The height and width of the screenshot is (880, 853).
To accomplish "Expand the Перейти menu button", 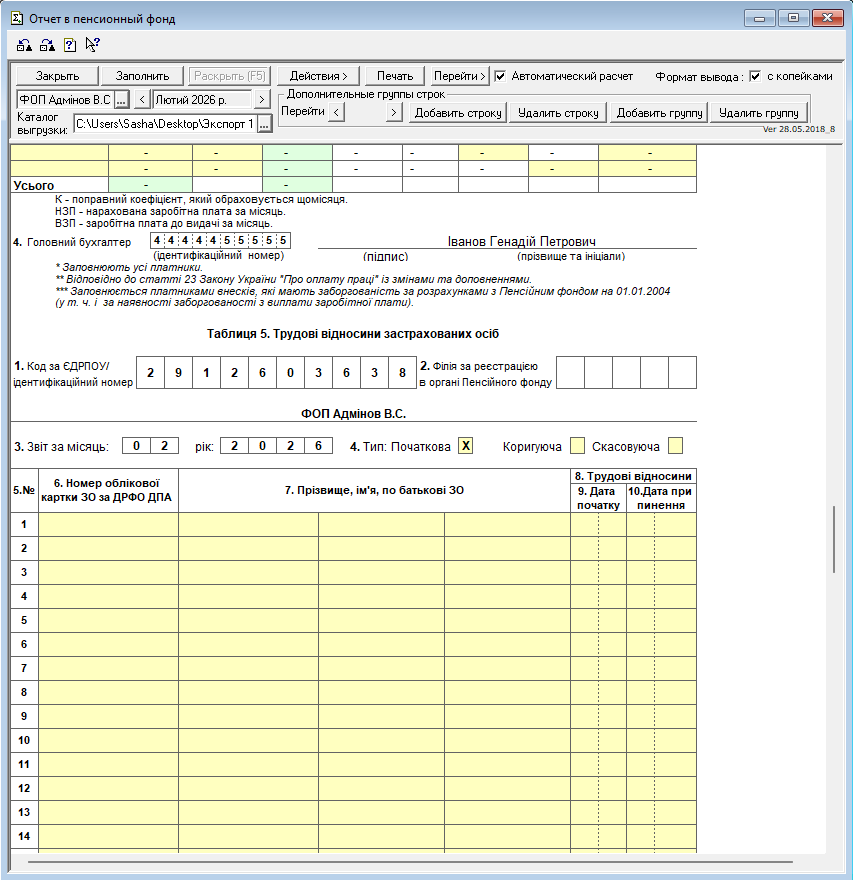I will [x=460, y=76].
